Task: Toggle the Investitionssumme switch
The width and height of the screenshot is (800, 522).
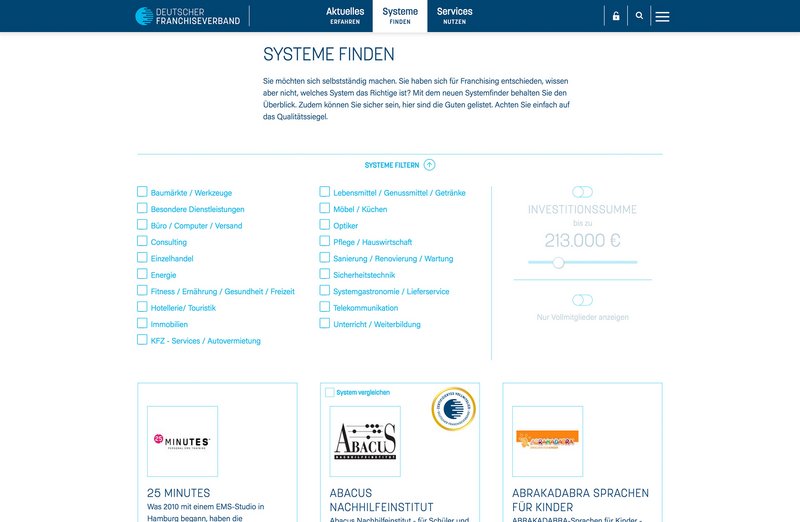Action: coord(582,192)
